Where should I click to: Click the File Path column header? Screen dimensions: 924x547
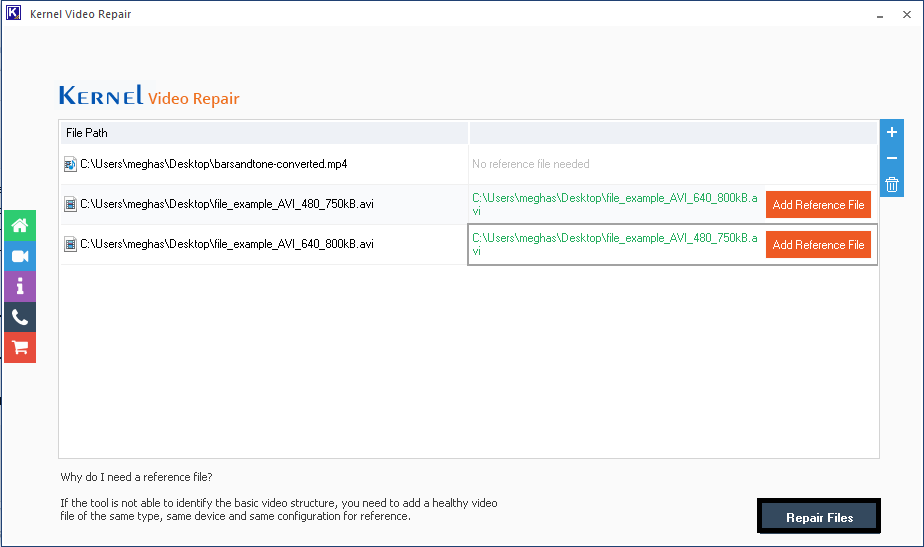[87, 133]
